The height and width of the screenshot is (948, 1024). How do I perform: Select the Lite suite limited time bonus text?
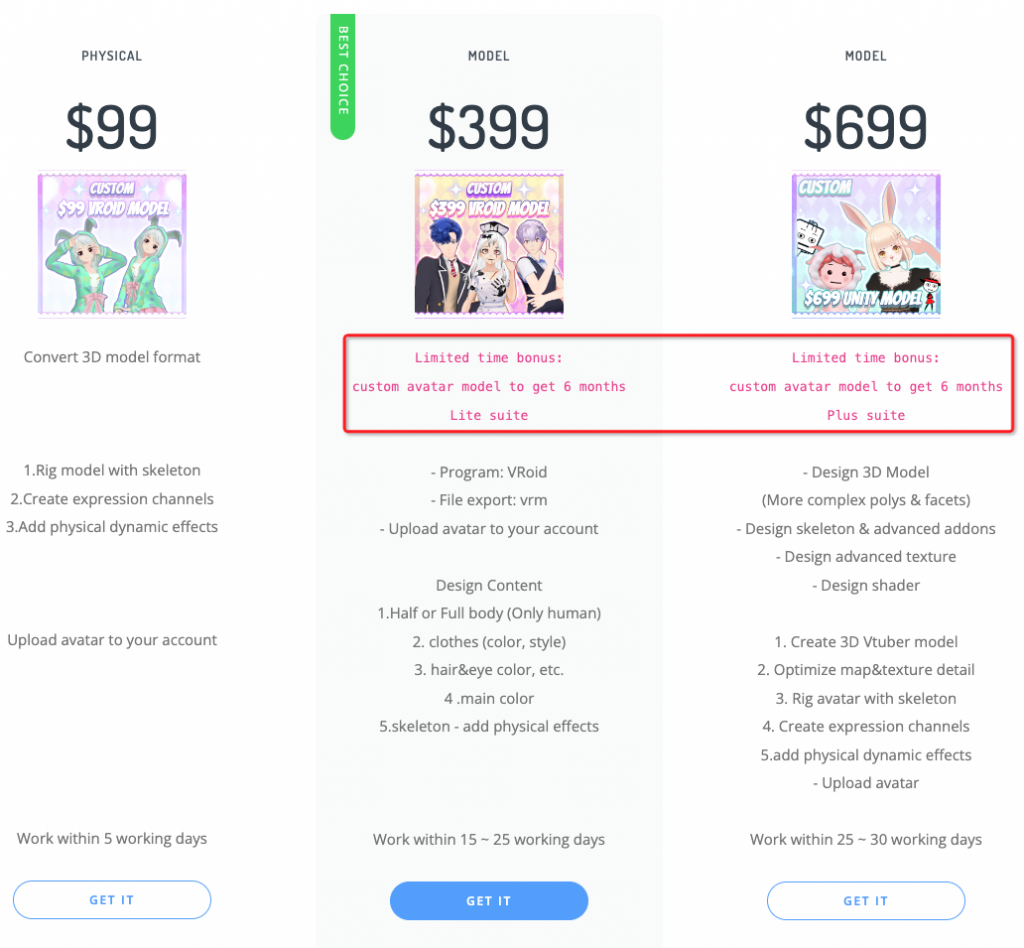coord(488,386)
